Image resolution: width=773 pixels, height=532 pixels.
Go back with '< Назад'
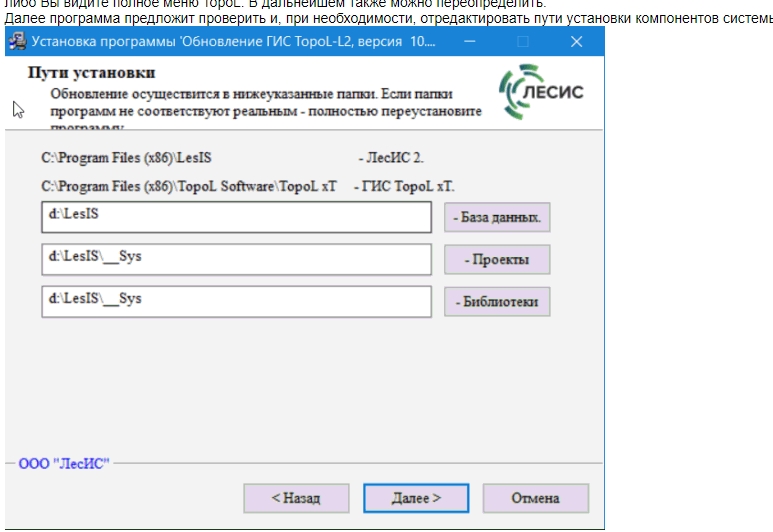coord(296,498)
